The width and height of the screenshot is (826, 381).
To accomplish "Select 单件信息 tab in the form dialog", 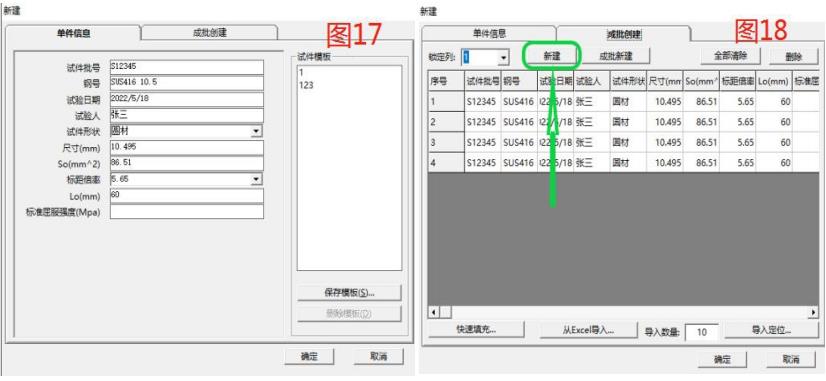I will [74, 33].
